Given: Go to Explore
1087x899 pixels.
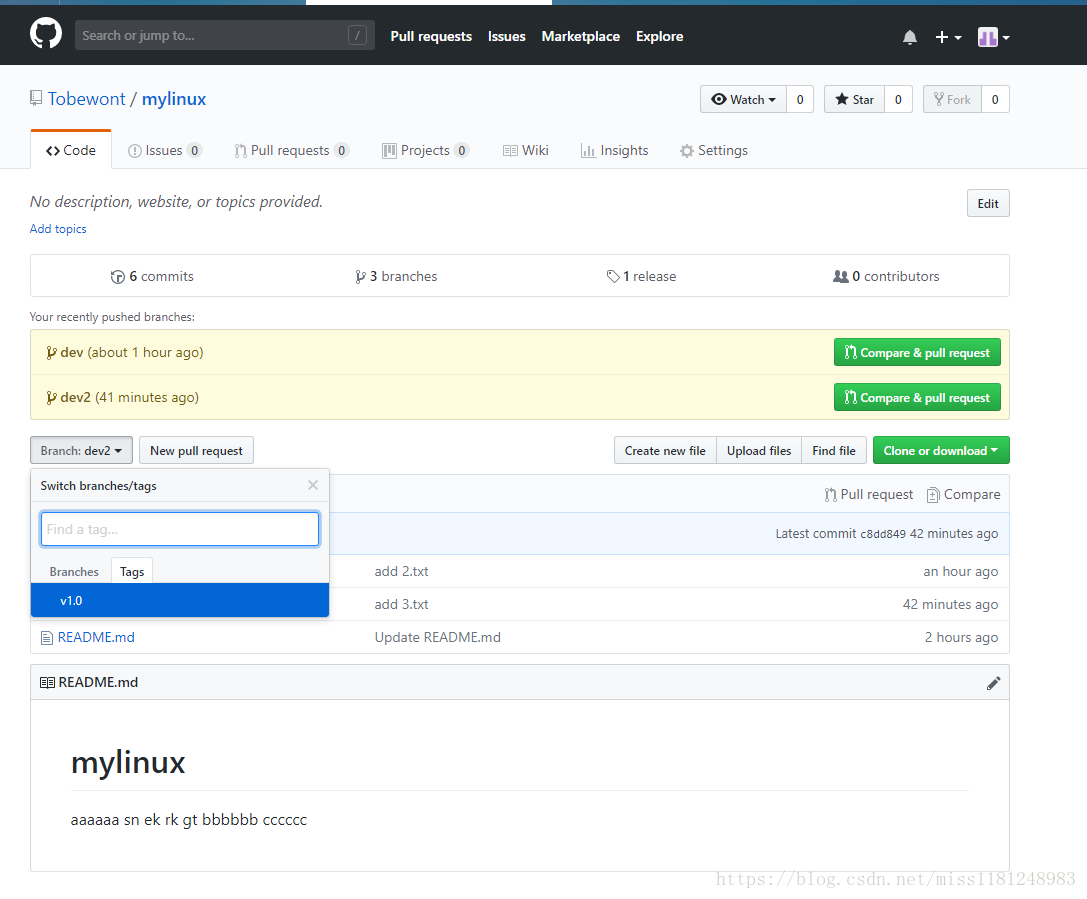Looking at the screenshot, I should (x=659, y=36).
